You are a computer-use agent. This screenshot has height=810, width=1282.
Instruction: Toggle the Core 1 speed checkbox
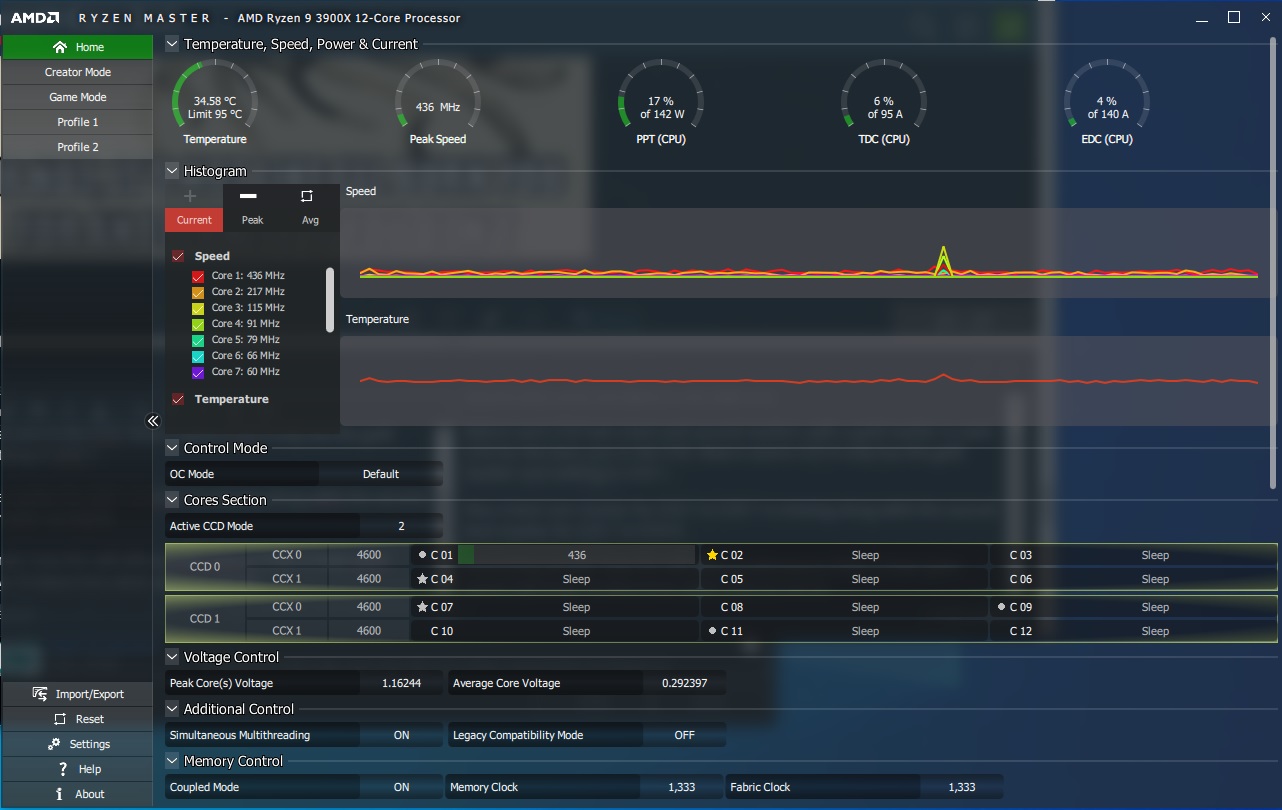click(198, 276)
